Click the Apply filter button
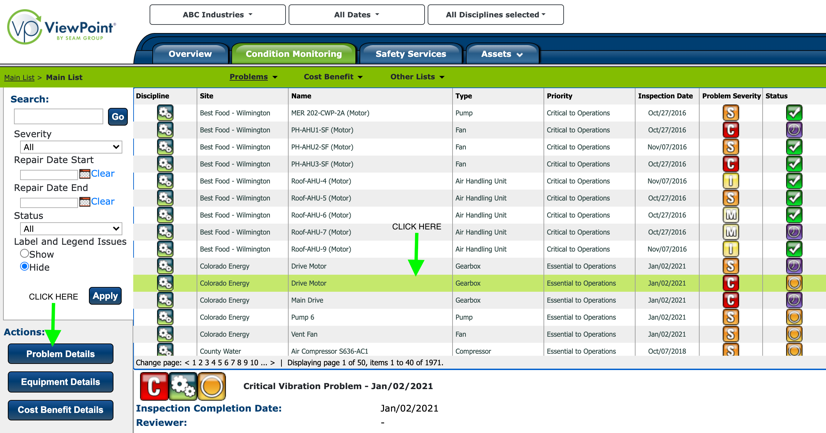The image size is (826, 433). [105, 296]
